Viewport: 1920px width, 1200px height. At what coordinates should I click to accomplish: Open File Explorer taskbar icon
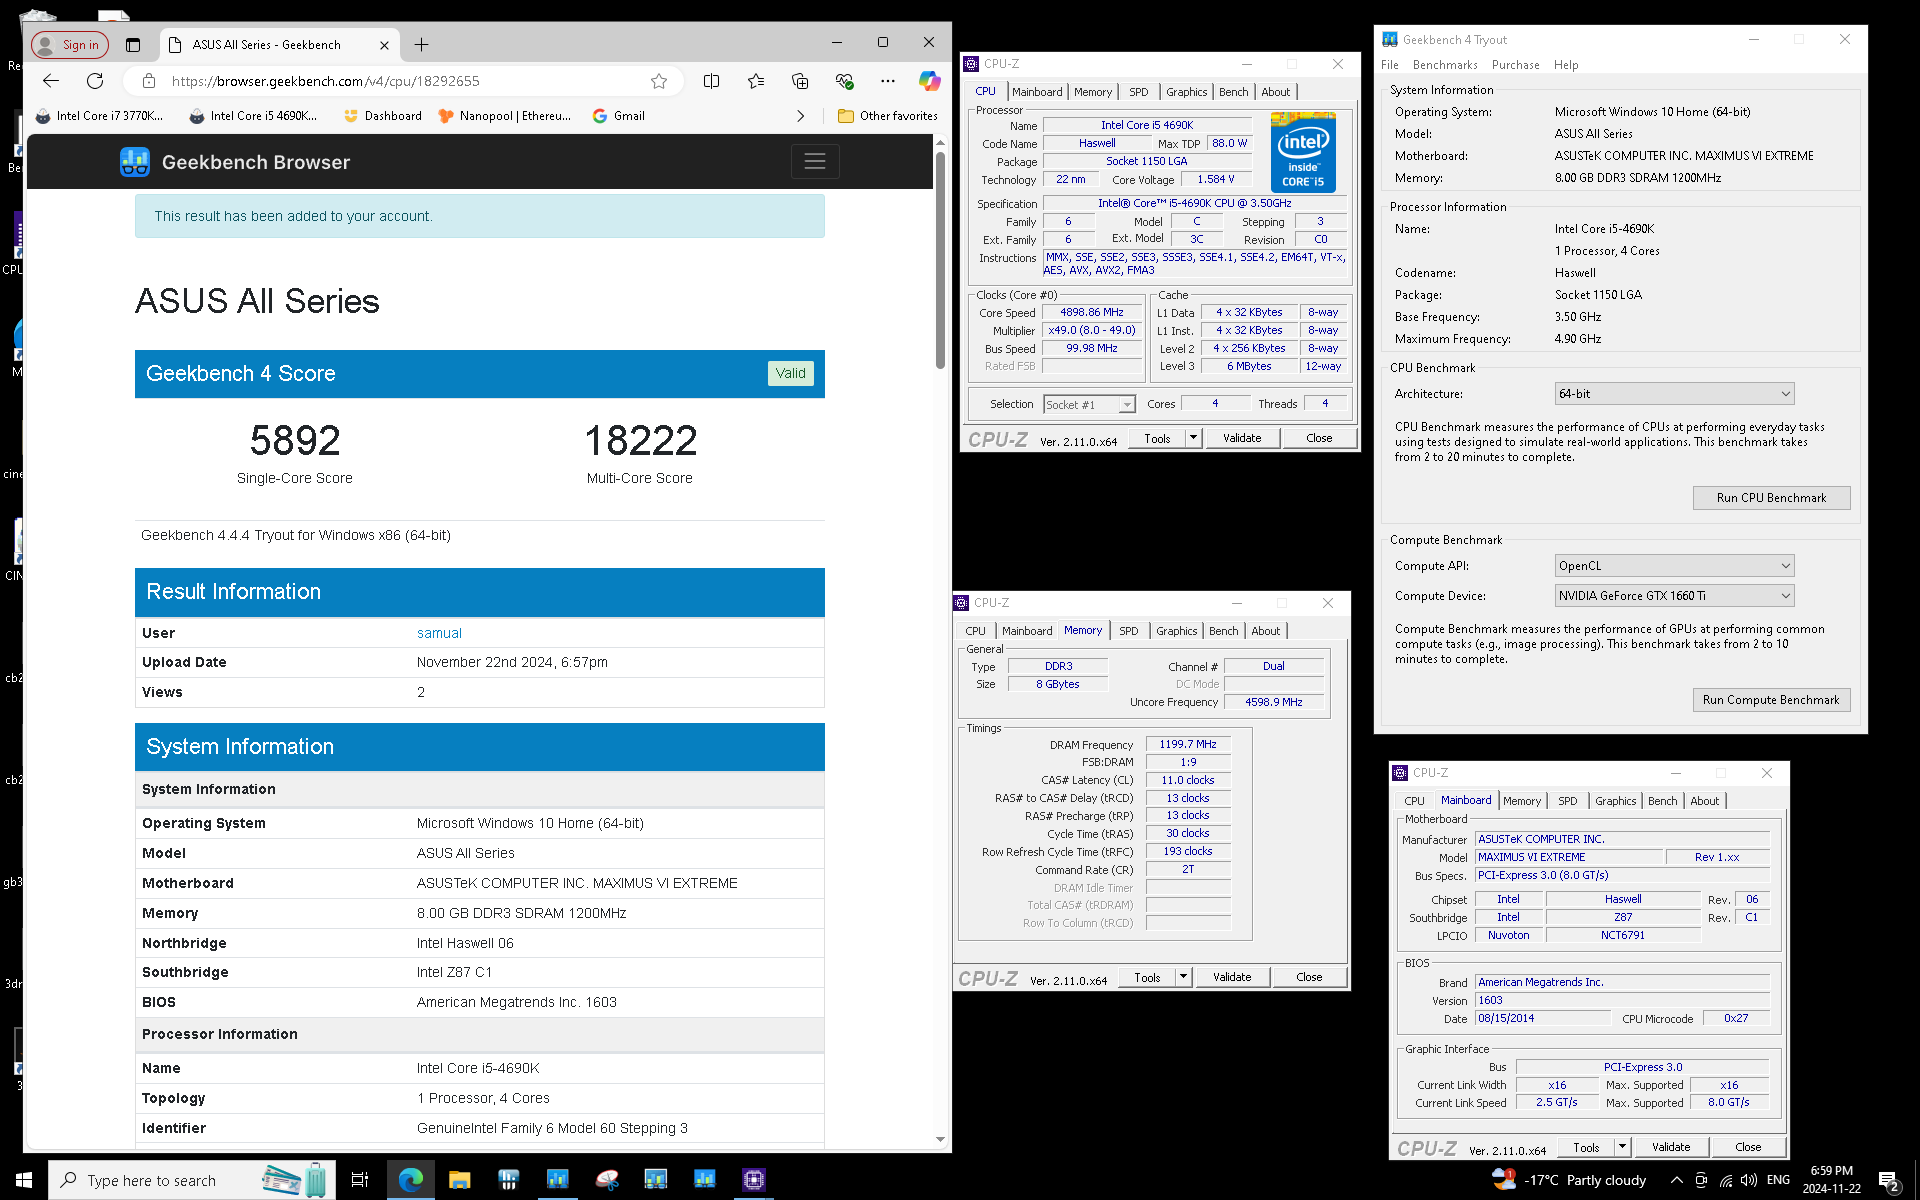click(459, 1180)
